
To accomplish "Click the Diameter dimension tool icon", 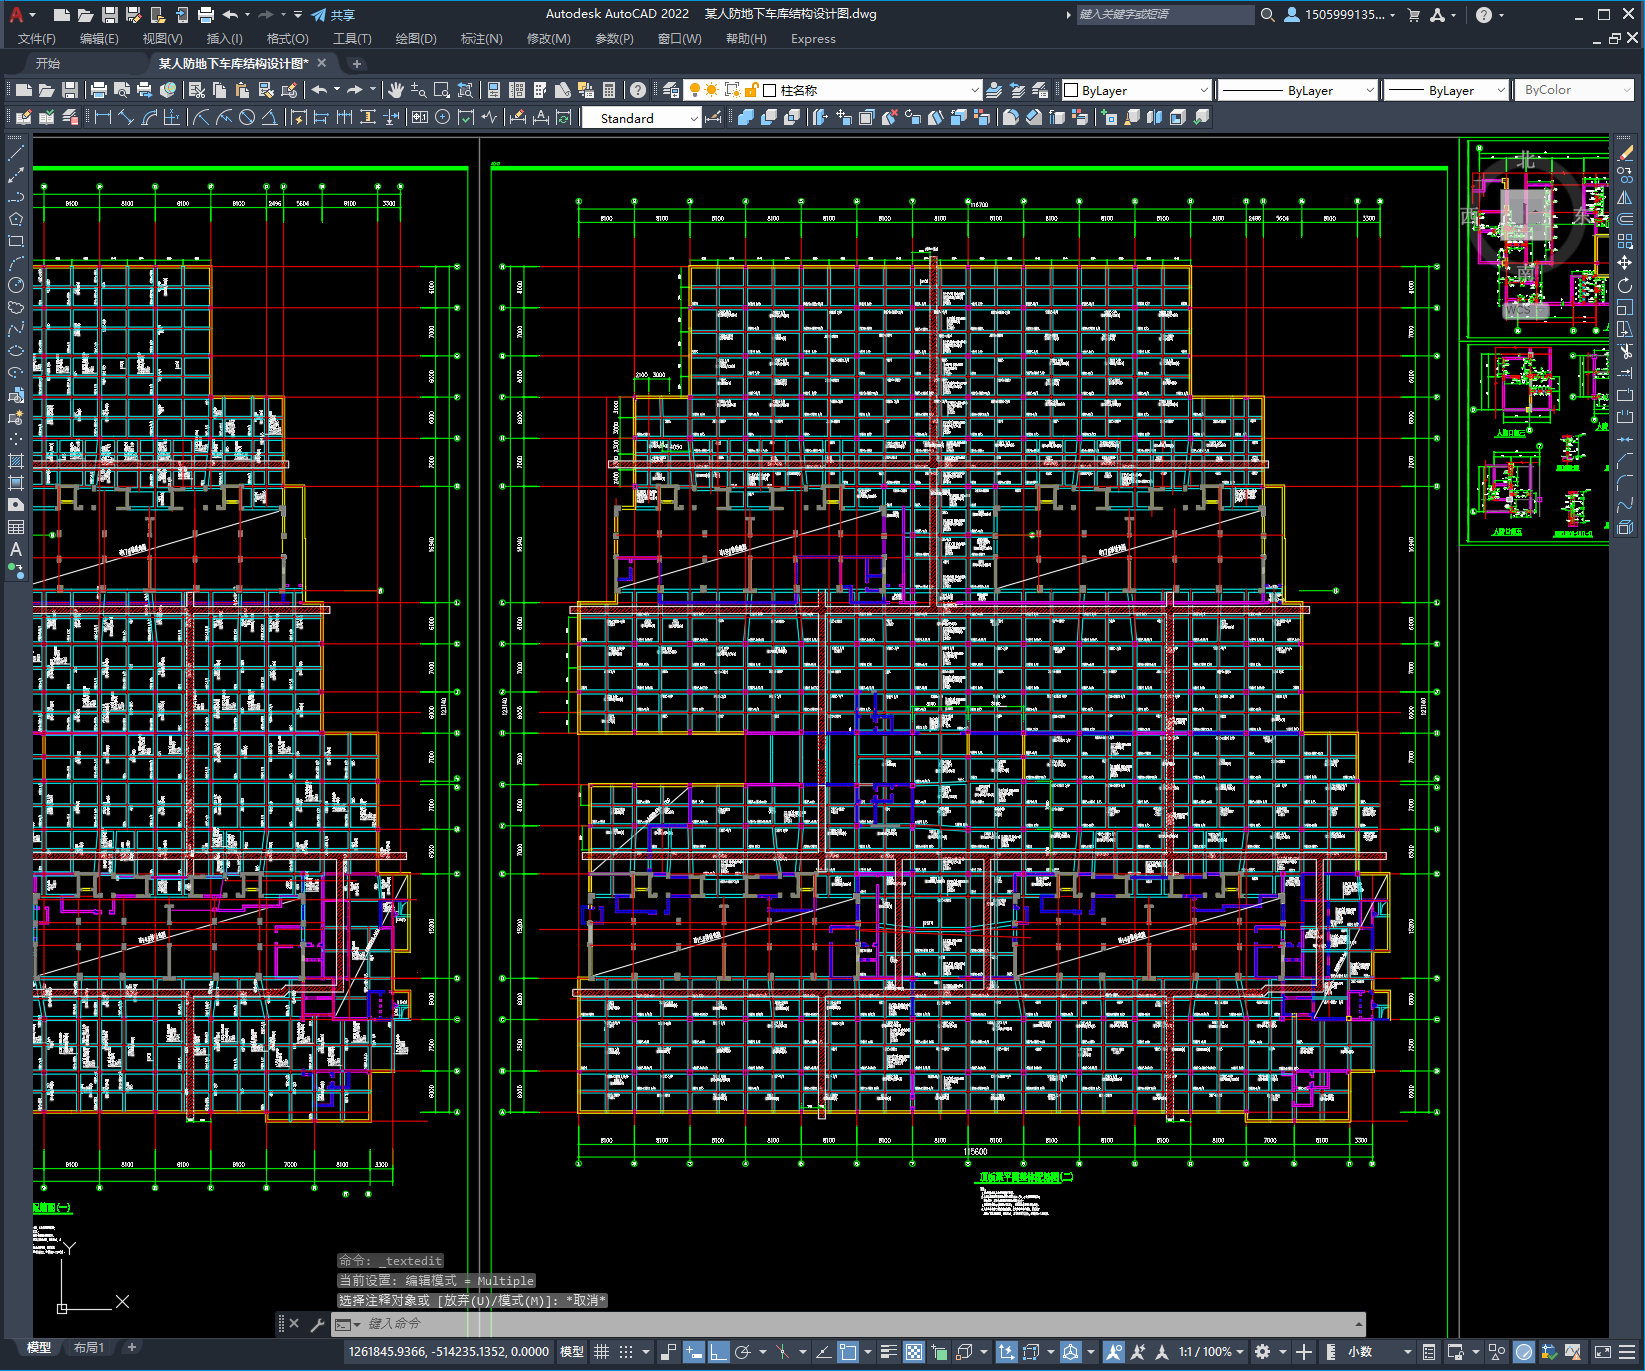I will (x=246, y=117).
